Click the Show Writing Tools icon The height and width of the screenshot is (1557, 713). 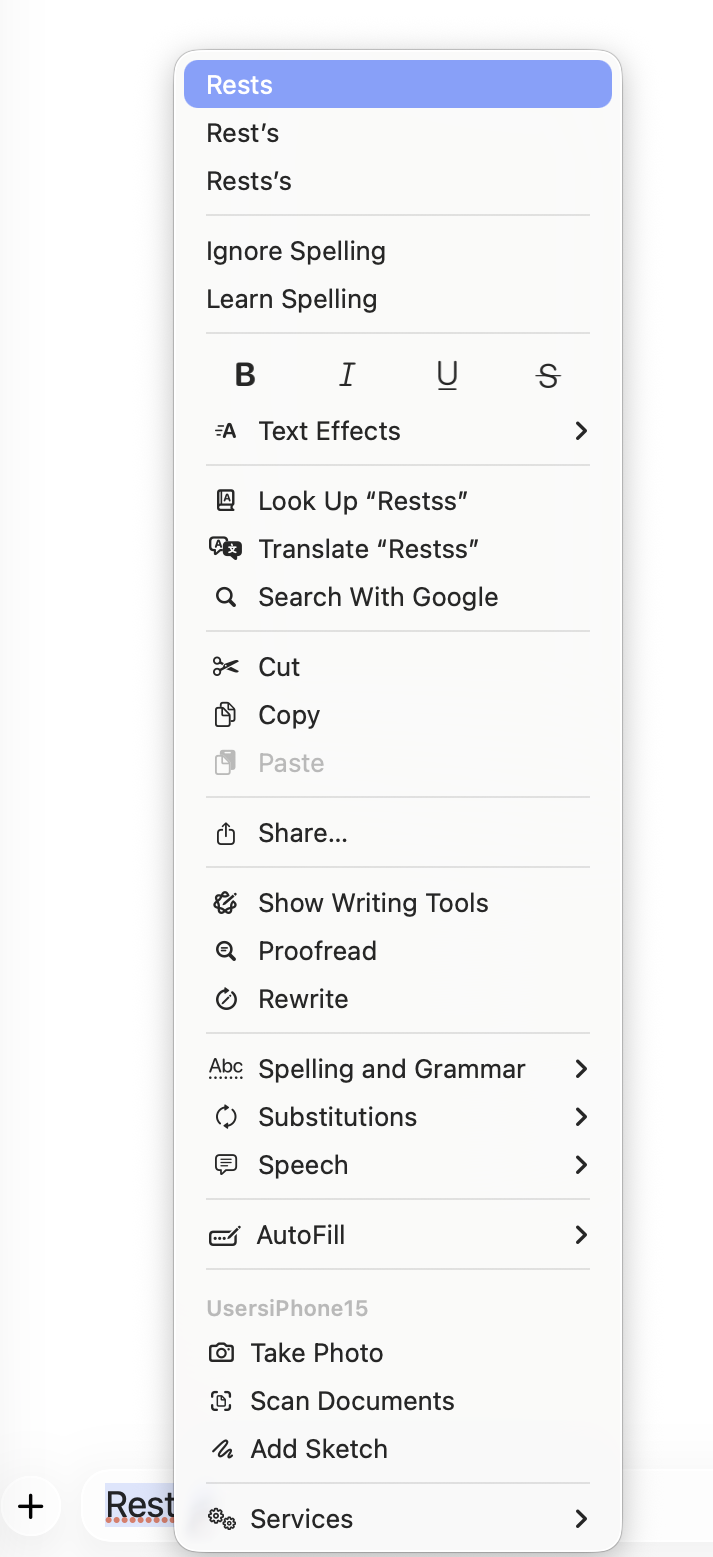click(226, 903)
